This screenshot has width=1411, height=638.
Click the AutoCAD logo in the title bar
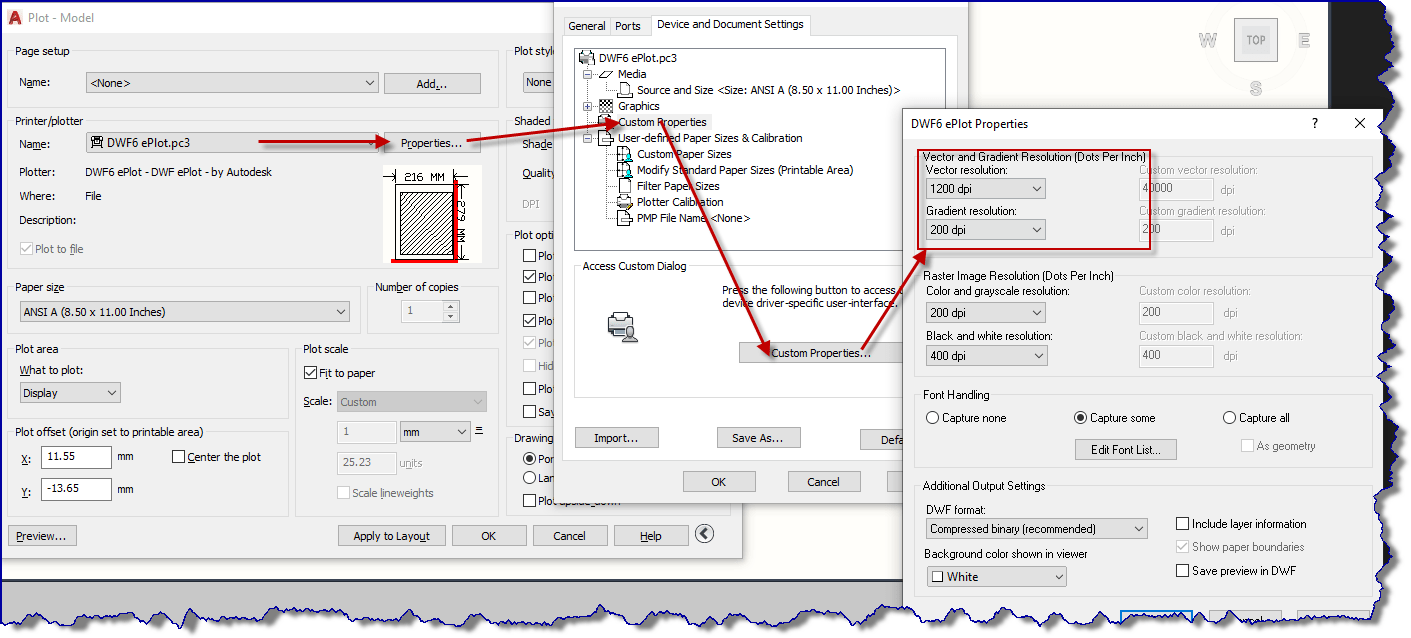click(x=14, y=16)
